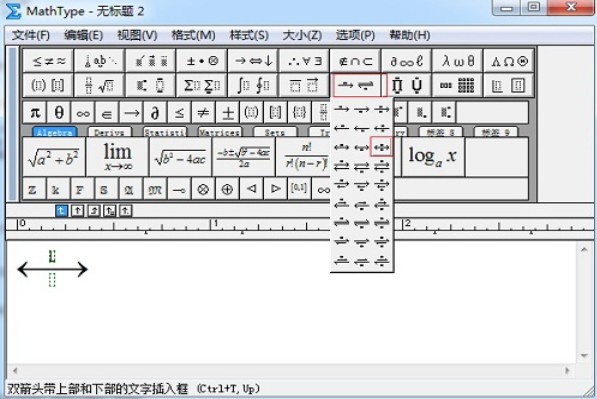Insert the Fraktur 𝔐 symbol
The width and height of the screenshot is (597, 399).
[155, 189]
